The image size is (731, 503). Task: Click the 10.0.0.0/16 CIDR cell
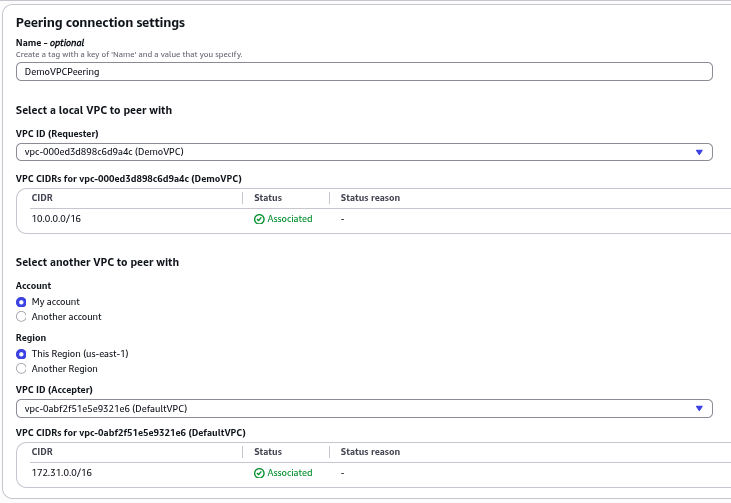pyautogui.click(x=56, y=219)
